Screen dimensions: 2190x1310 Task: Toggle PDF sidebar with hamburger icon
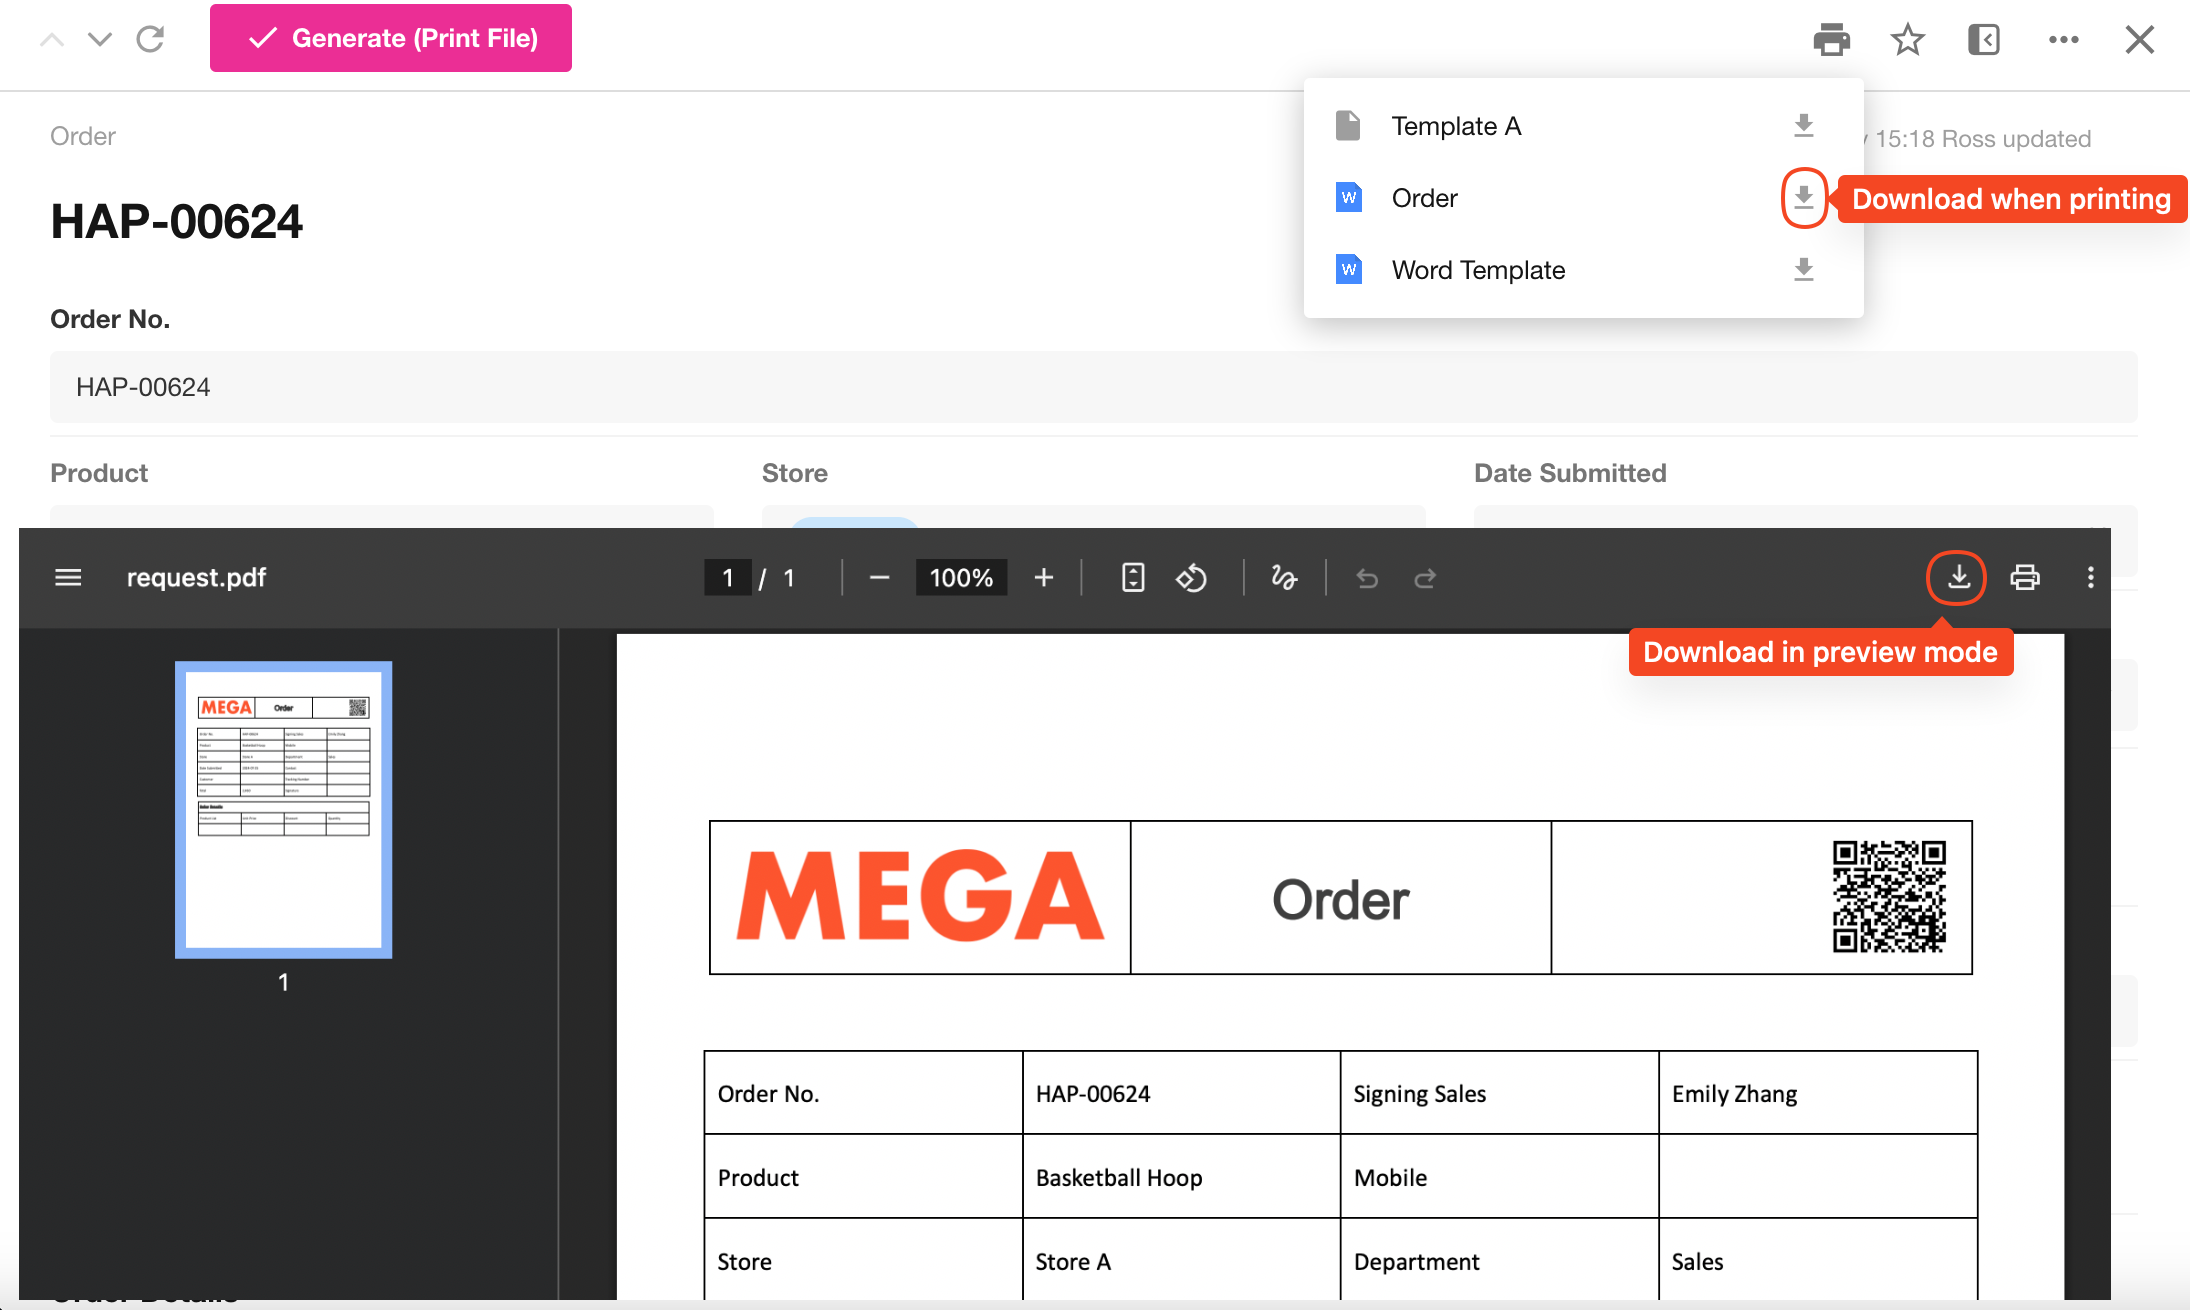click(x=68, y=578)
